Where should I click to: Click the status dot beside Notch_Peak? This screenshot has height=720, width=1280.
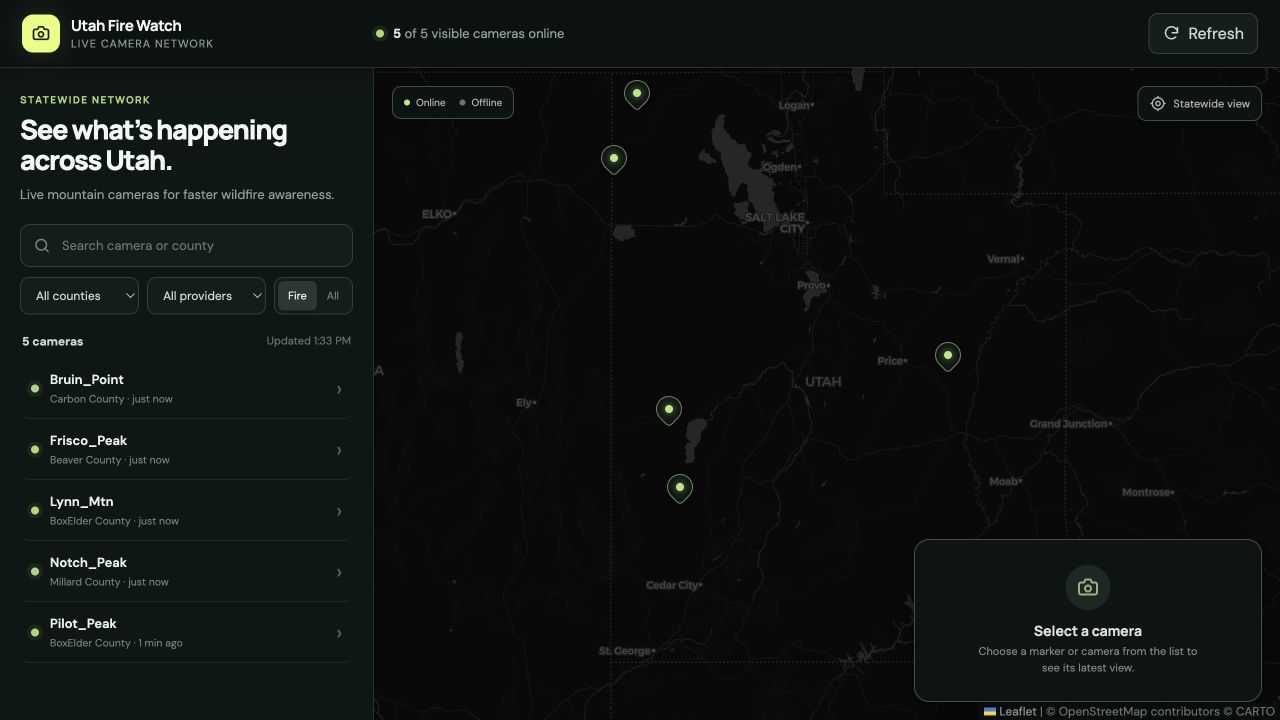coord(35,572)
